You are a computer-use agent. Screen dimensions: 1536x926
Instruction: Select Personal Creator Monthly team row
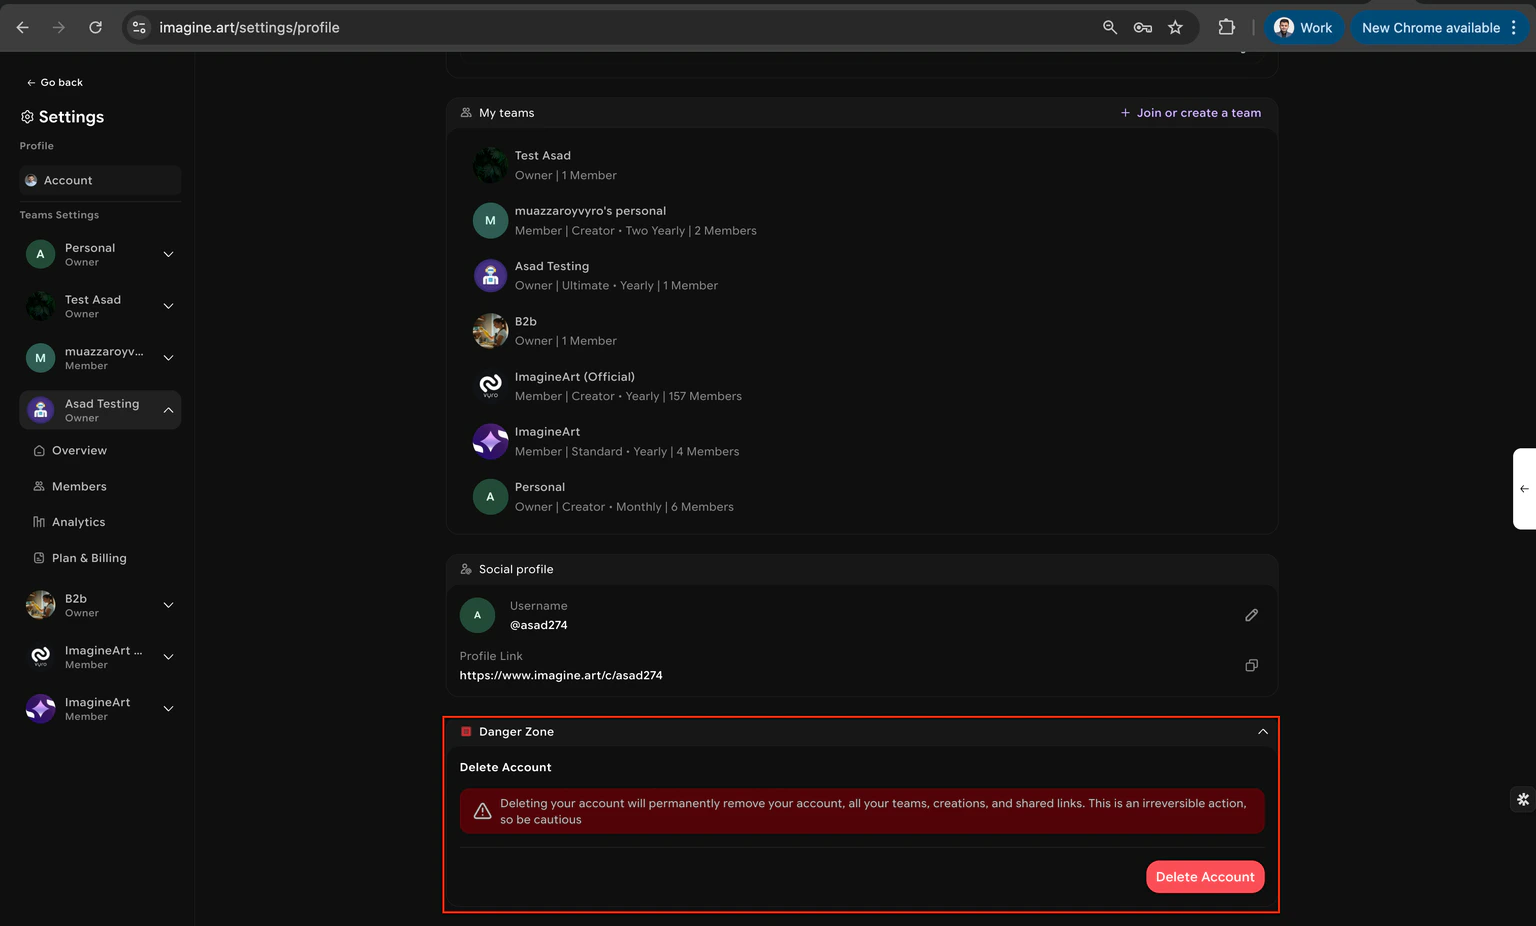point(862,497)
